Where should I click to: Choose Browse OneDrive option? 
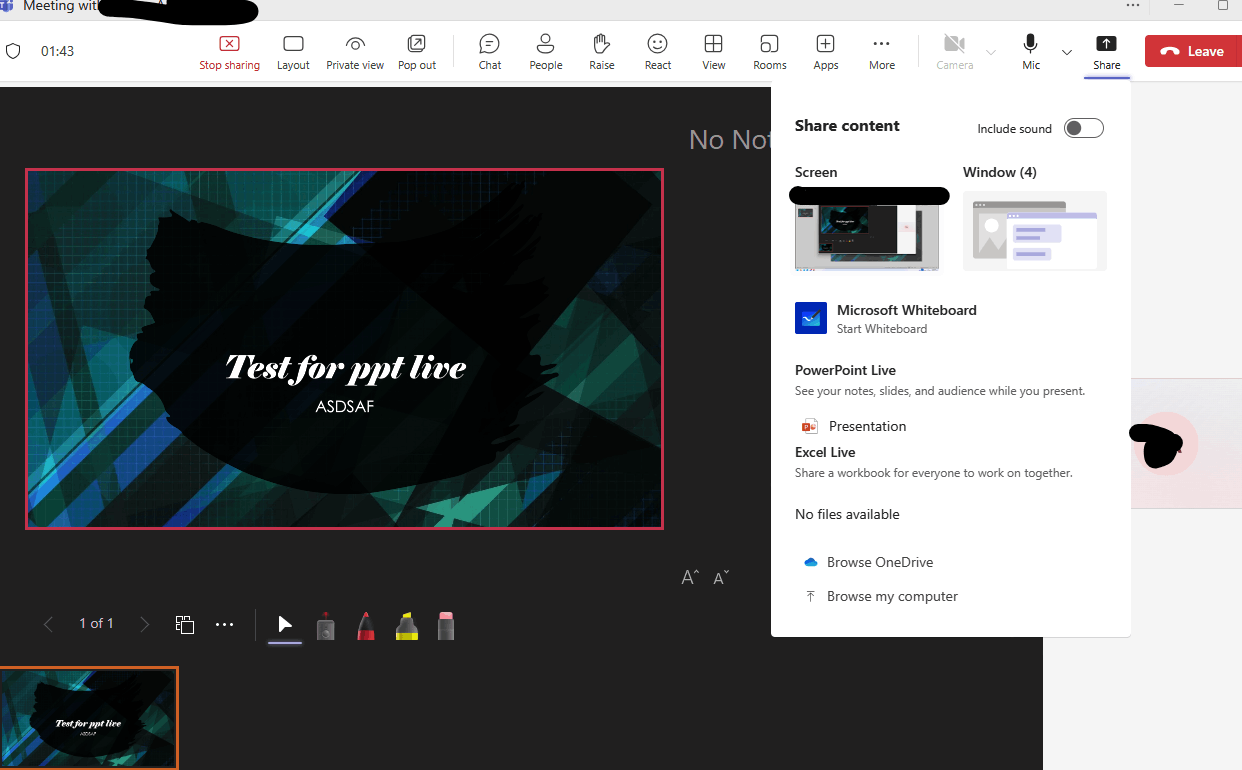click(879, 562)
